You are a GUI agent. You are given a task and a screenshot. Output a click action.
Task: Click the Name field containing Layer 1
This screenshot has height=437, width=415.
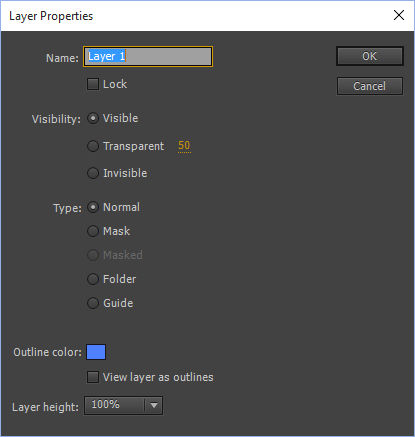point(148,57)
